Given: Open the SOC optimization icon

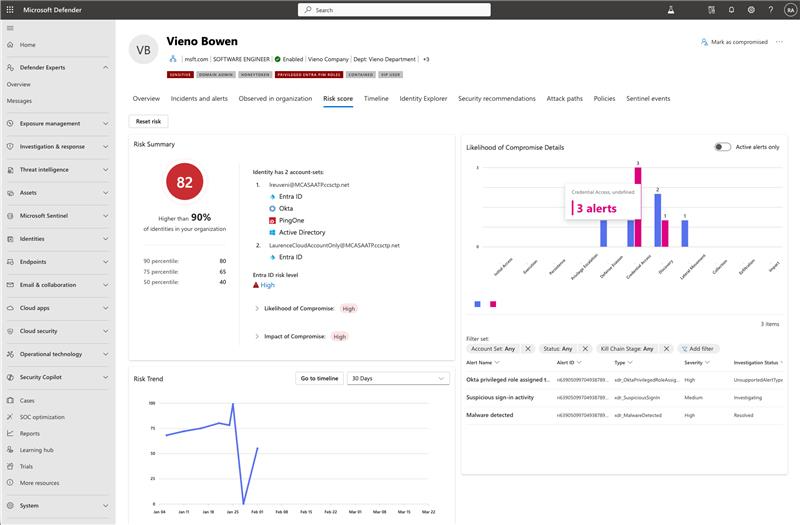Looking at the screenshot, I should (x=10, y=417).
